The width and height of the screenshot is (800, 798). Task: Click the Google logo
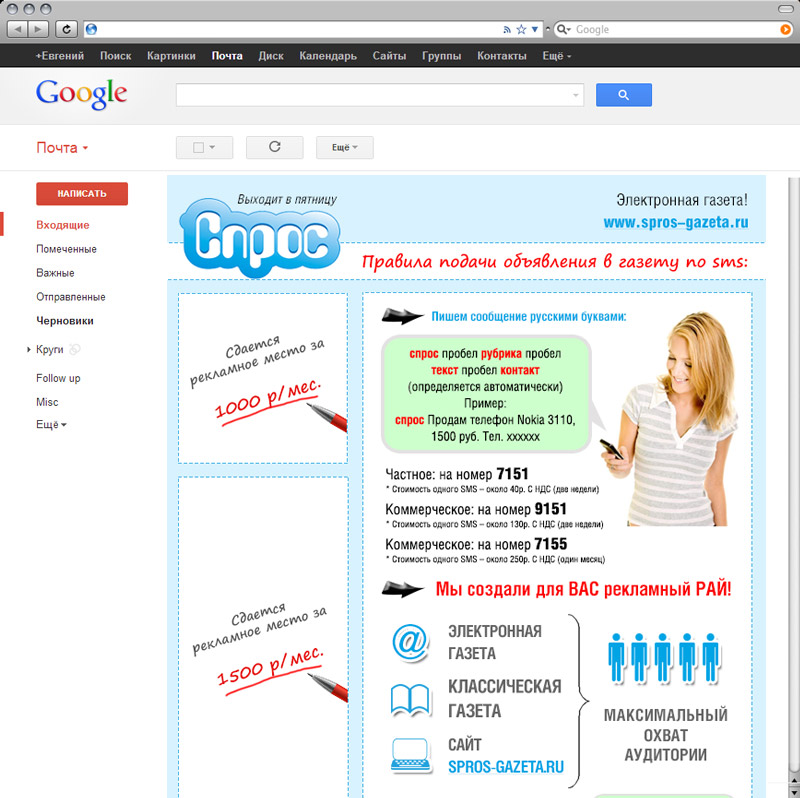[x=81, y=95]
